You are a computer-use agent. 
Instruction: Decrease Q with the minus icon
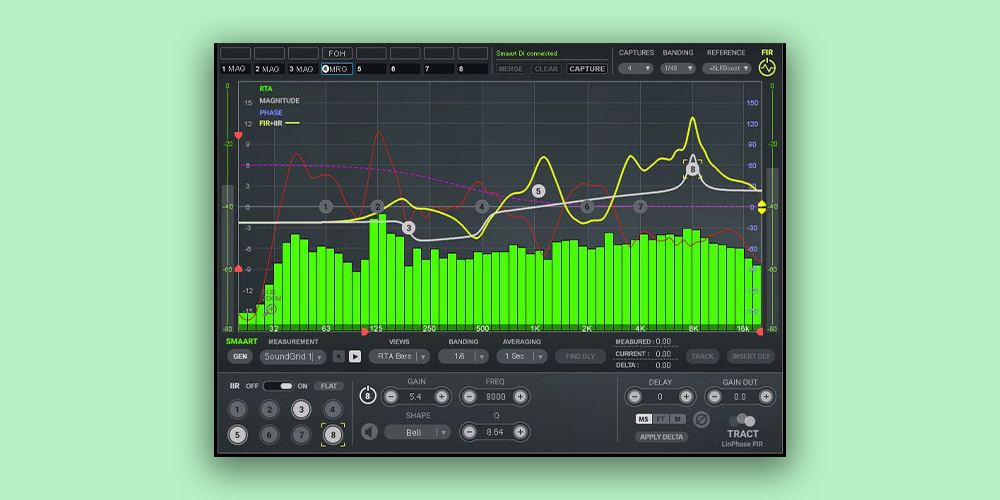coord(469,432)
